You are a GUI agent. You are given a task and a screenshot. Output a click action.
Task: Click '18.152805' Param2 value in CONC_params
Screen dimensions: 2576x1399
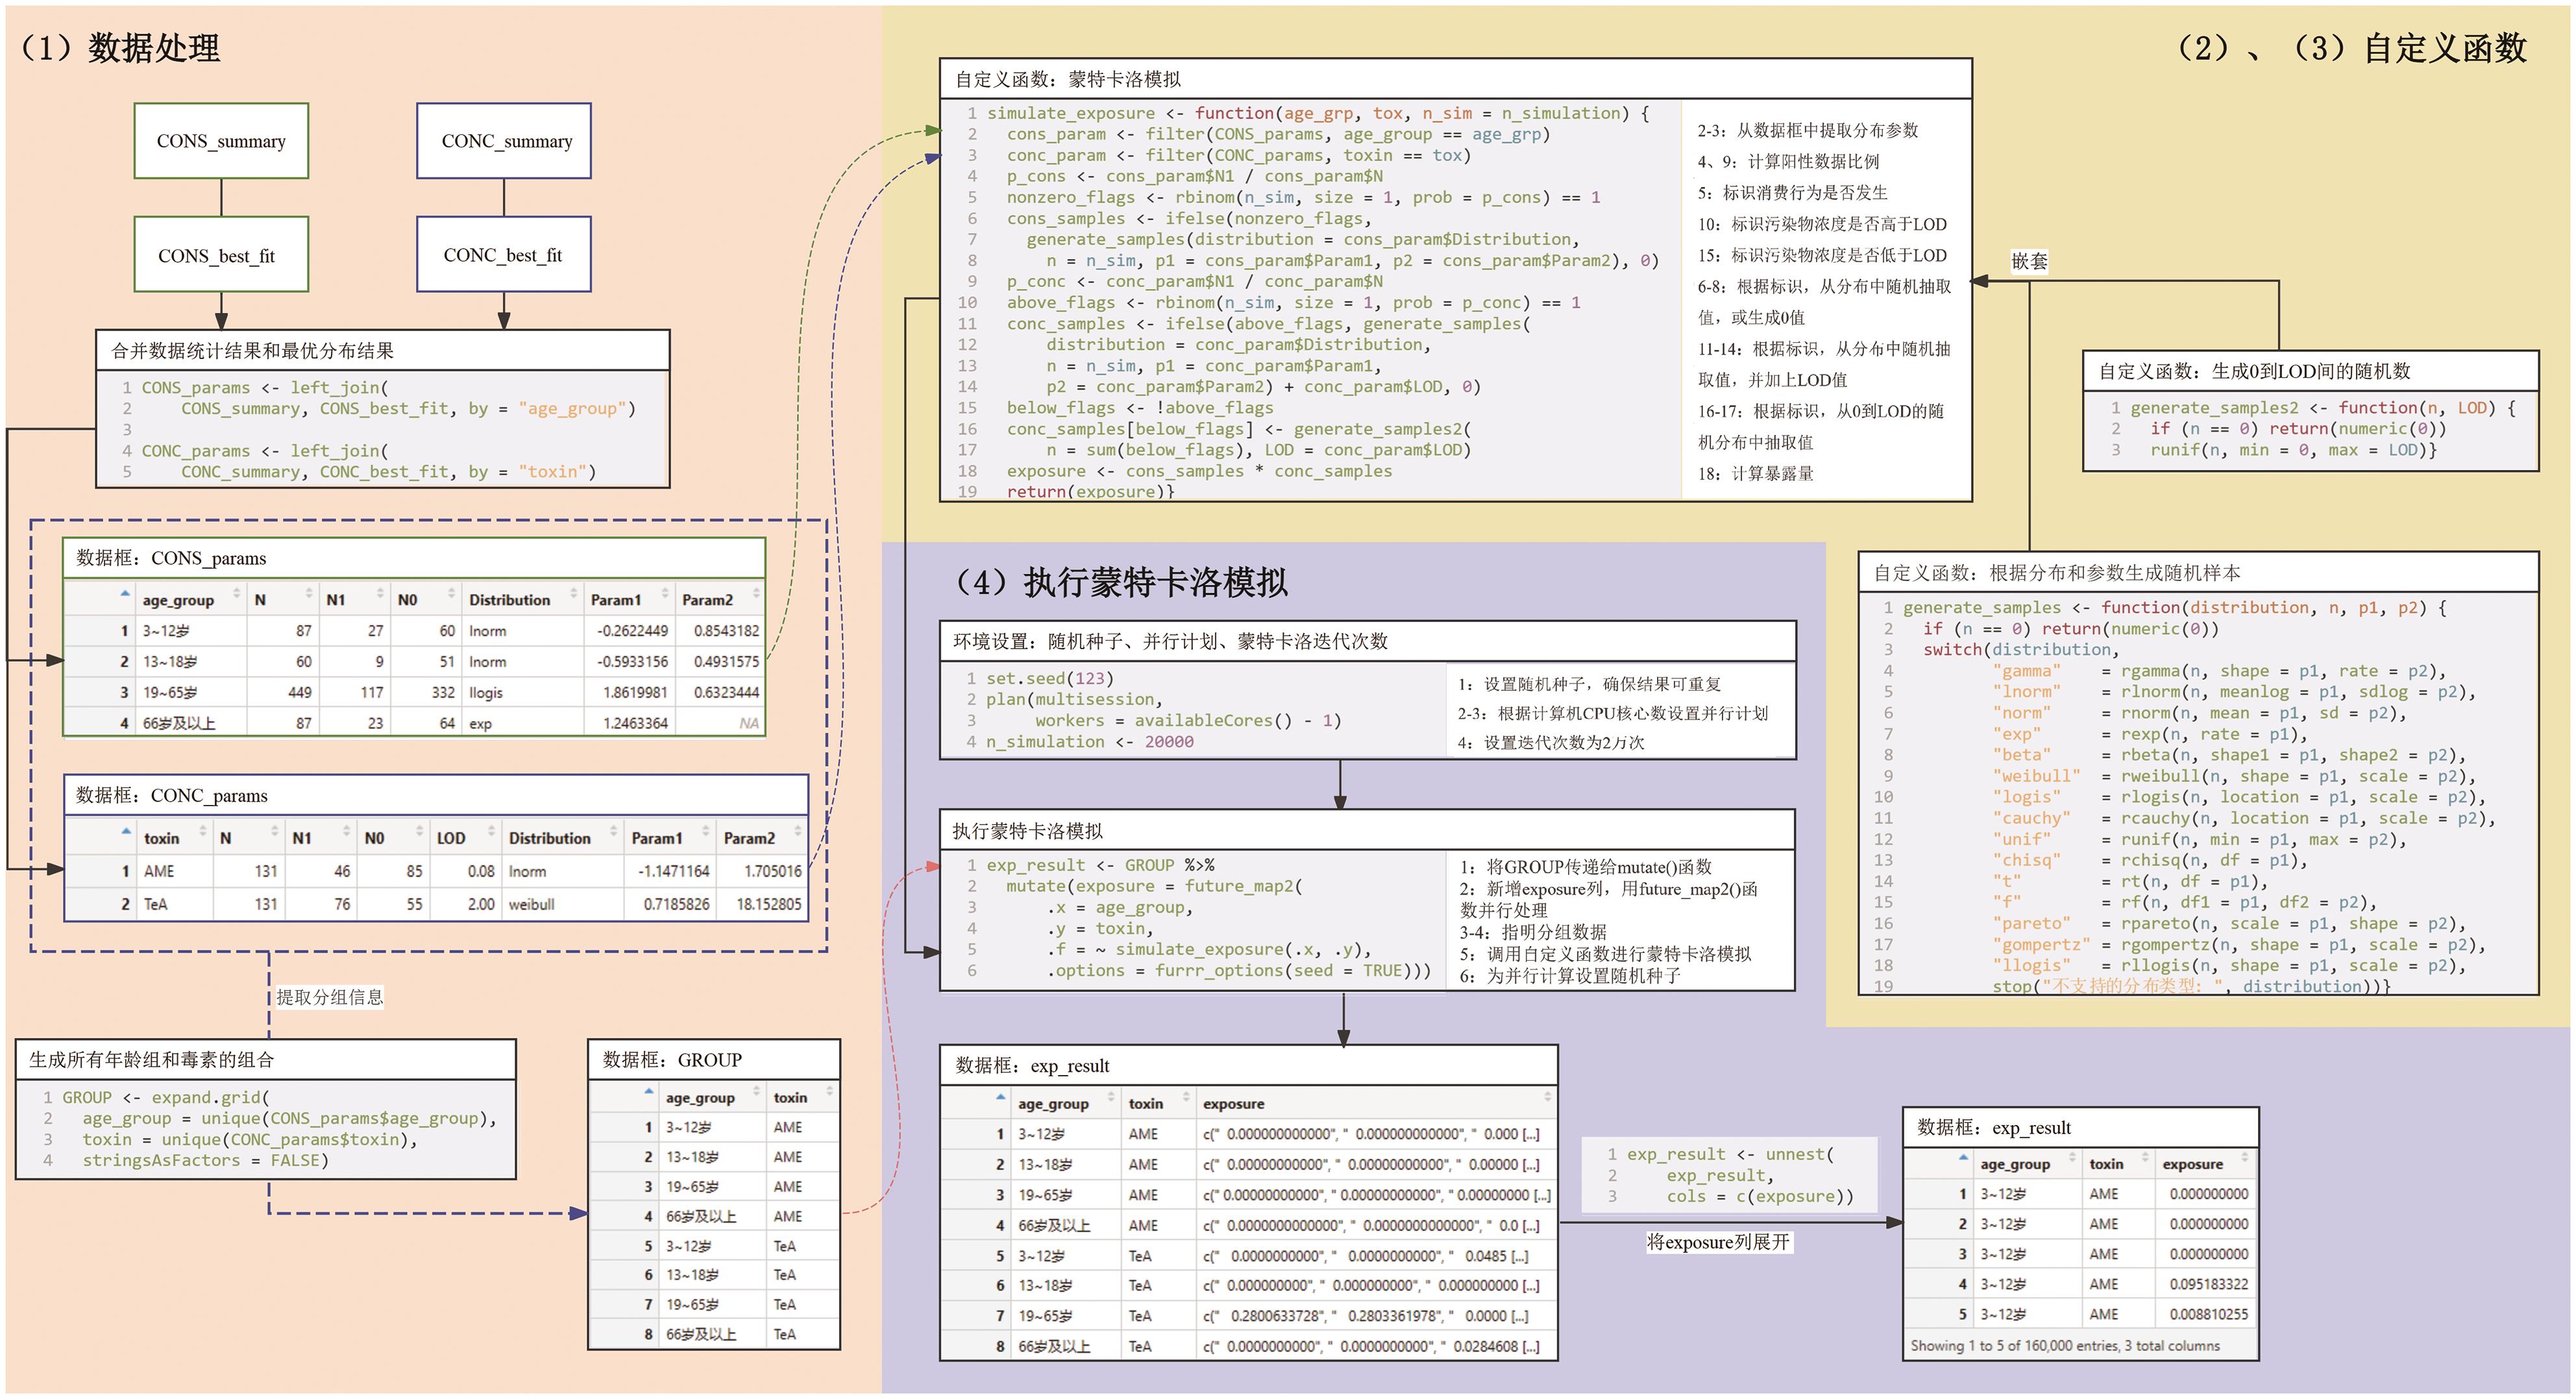[769, 904]
